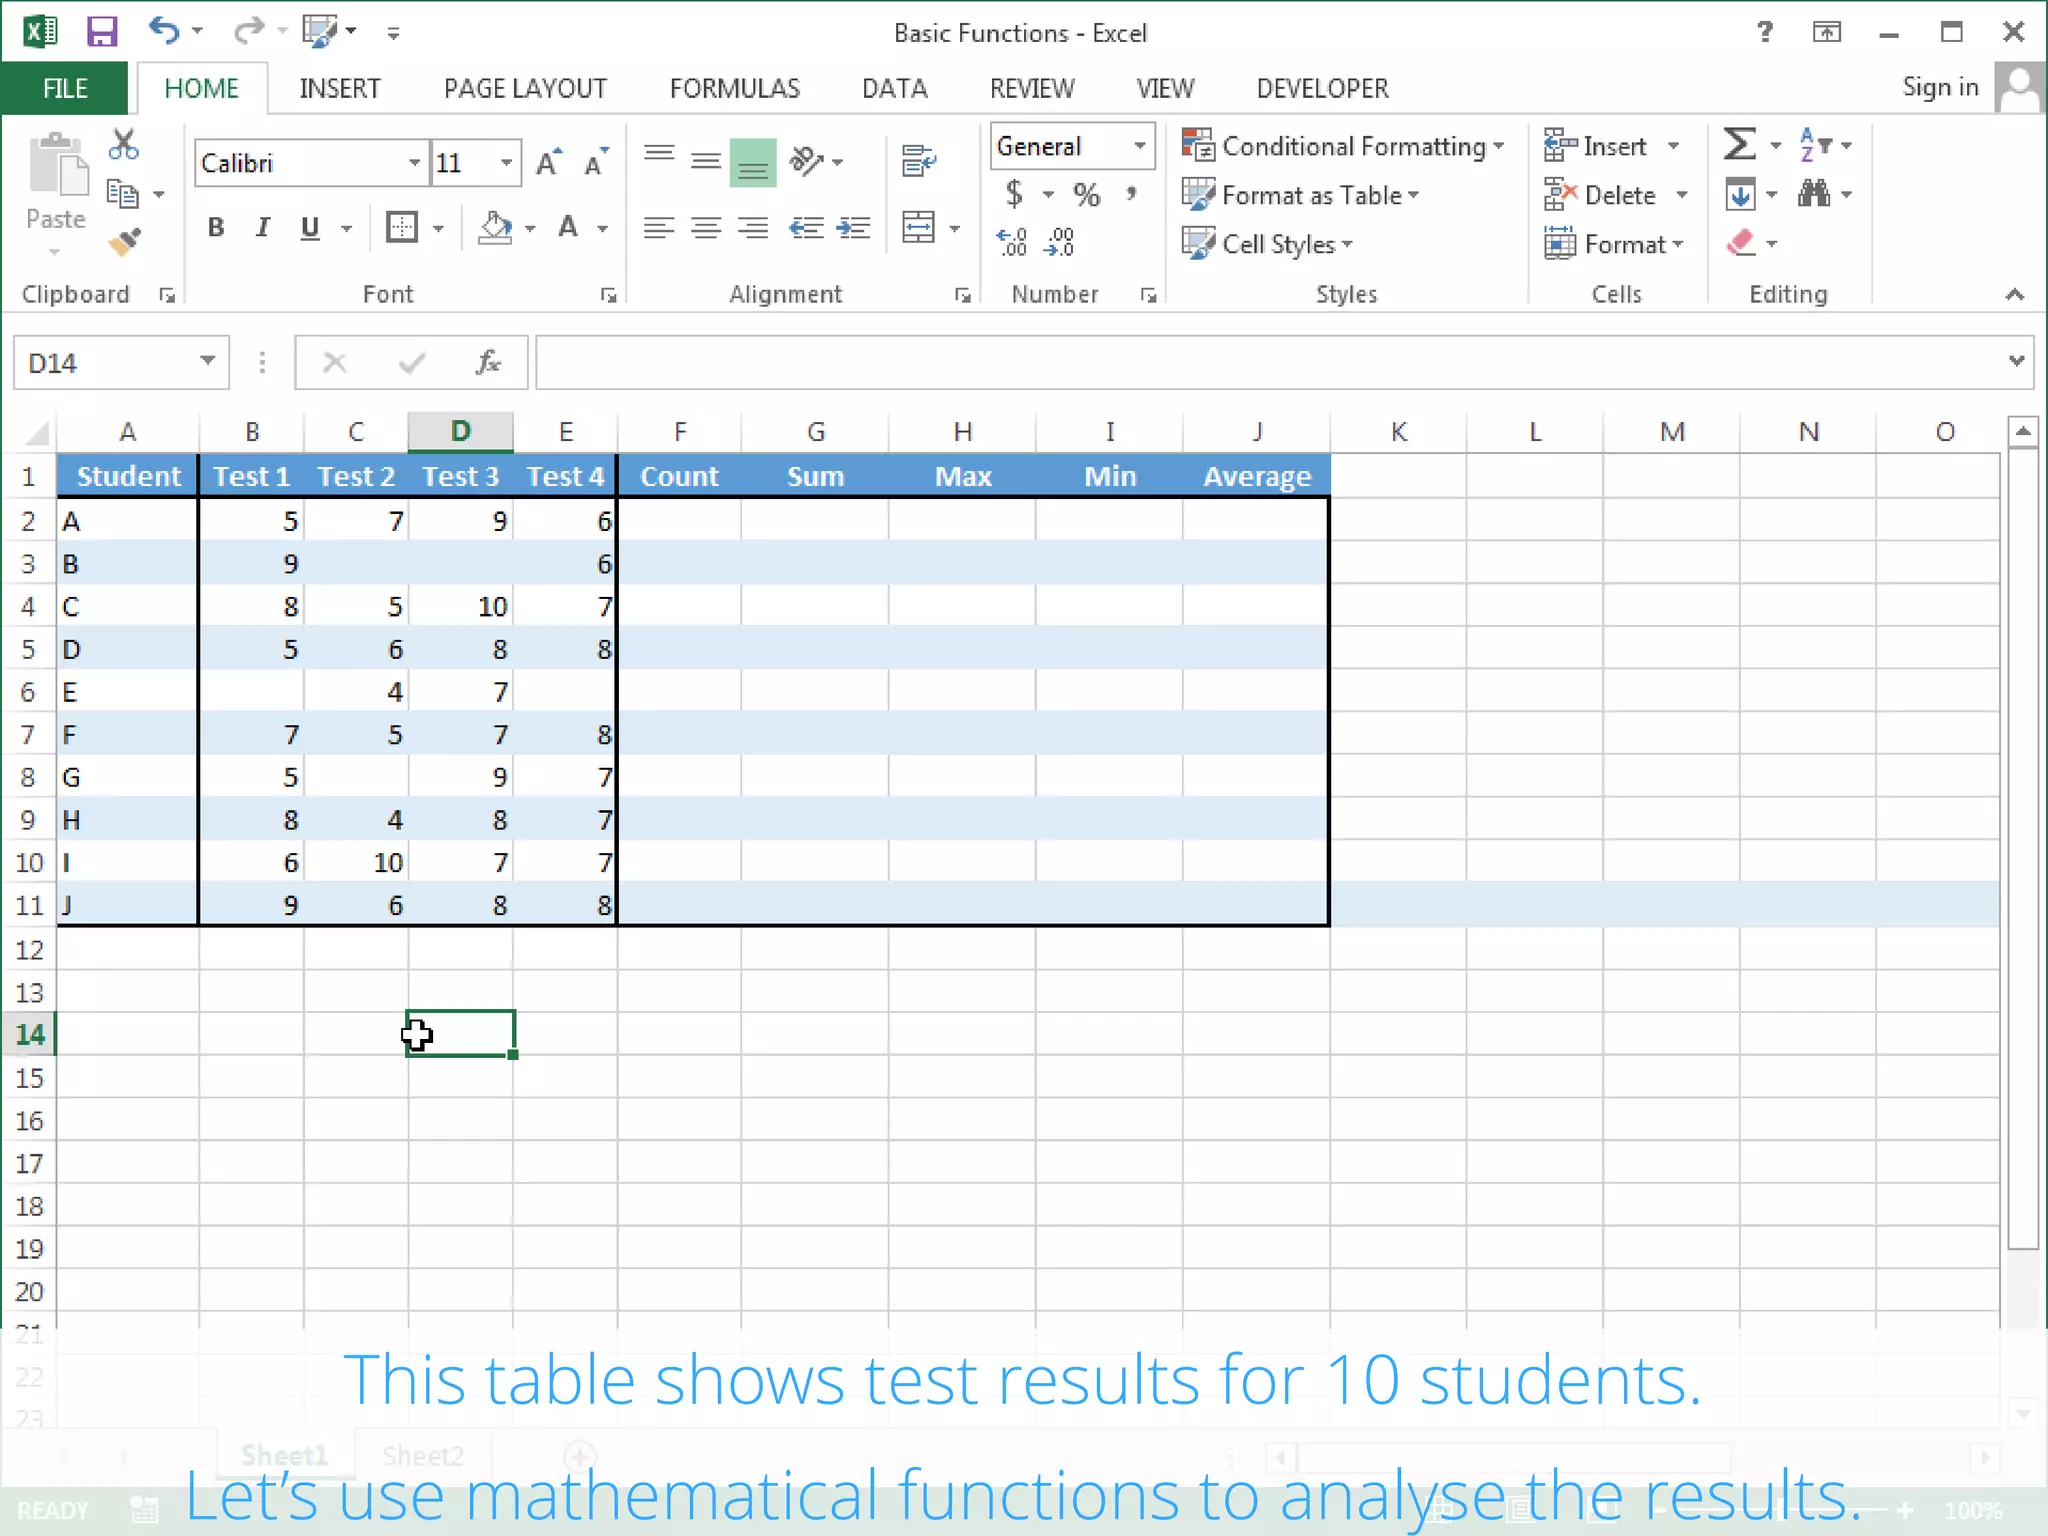
Task: Open Font Color letter A swatch
Action: (x=568, y=228)
